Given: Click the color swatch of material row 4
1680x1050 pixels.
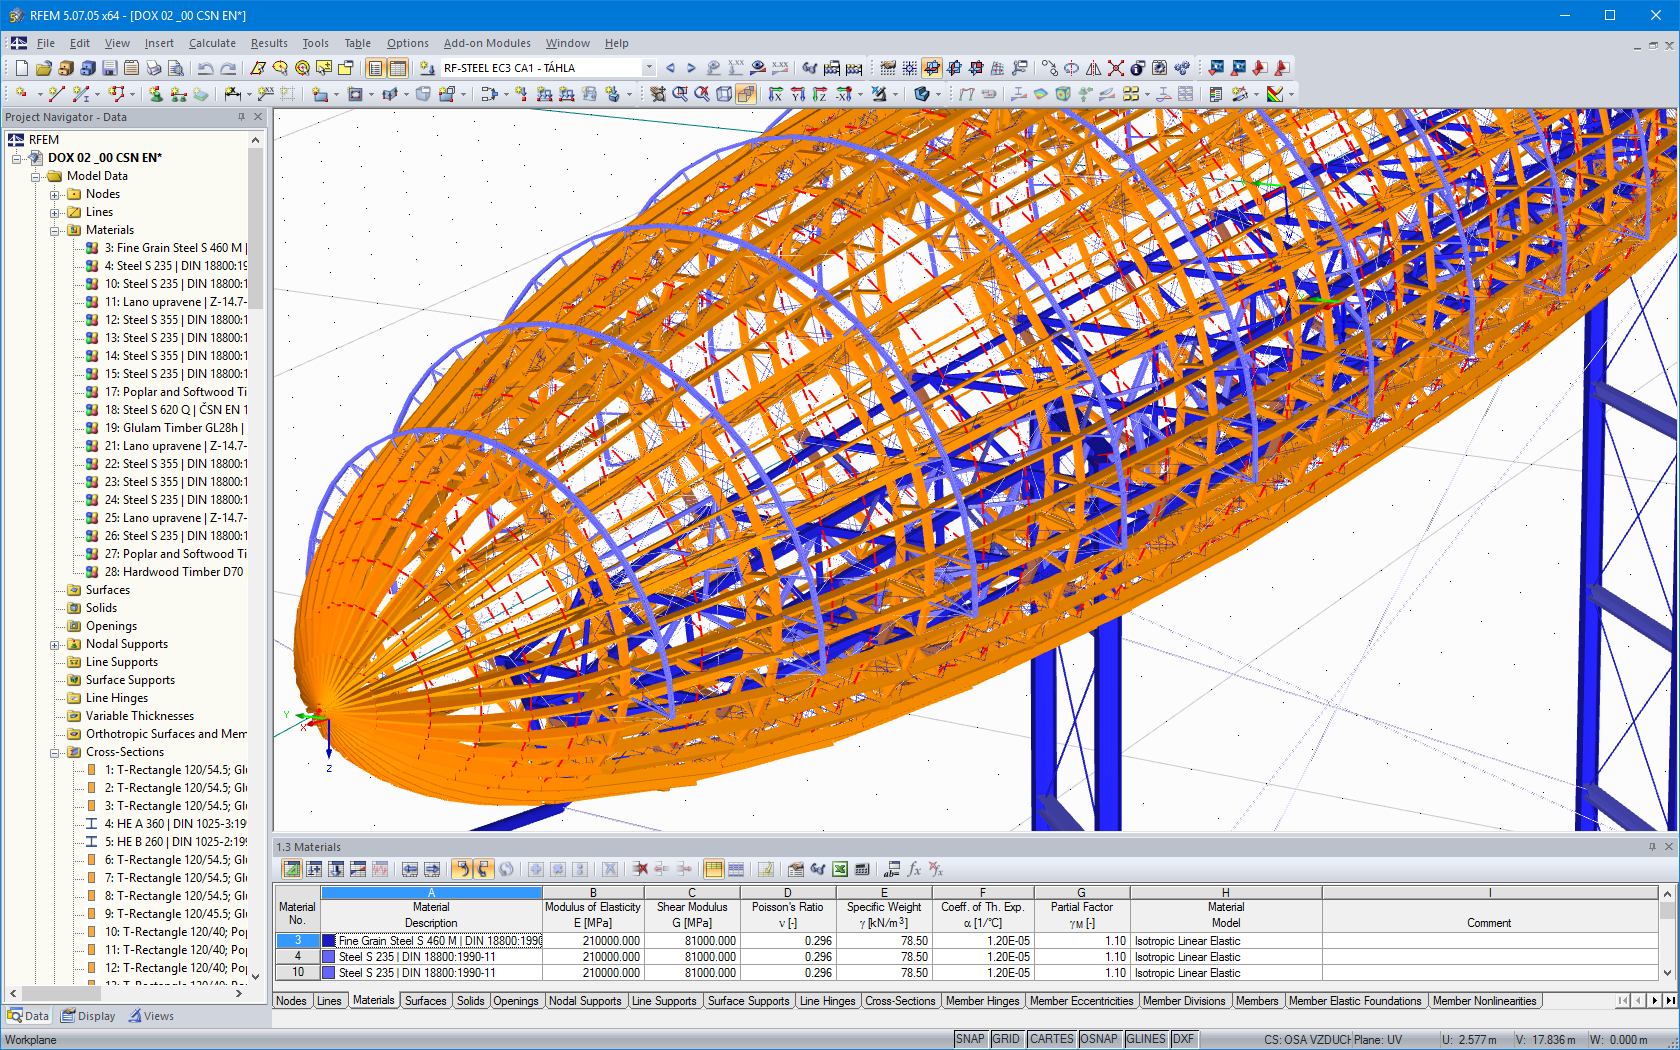Looking at the screenshot, I should (x=329, y=957).
